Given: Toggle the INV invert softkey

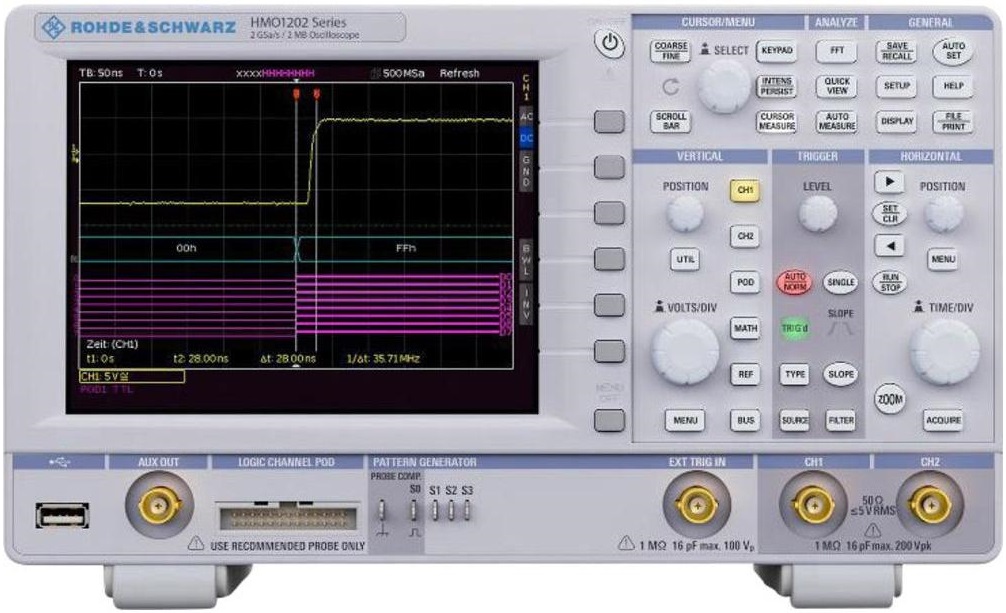Looking at the screenshot, I should pos(526,305).
